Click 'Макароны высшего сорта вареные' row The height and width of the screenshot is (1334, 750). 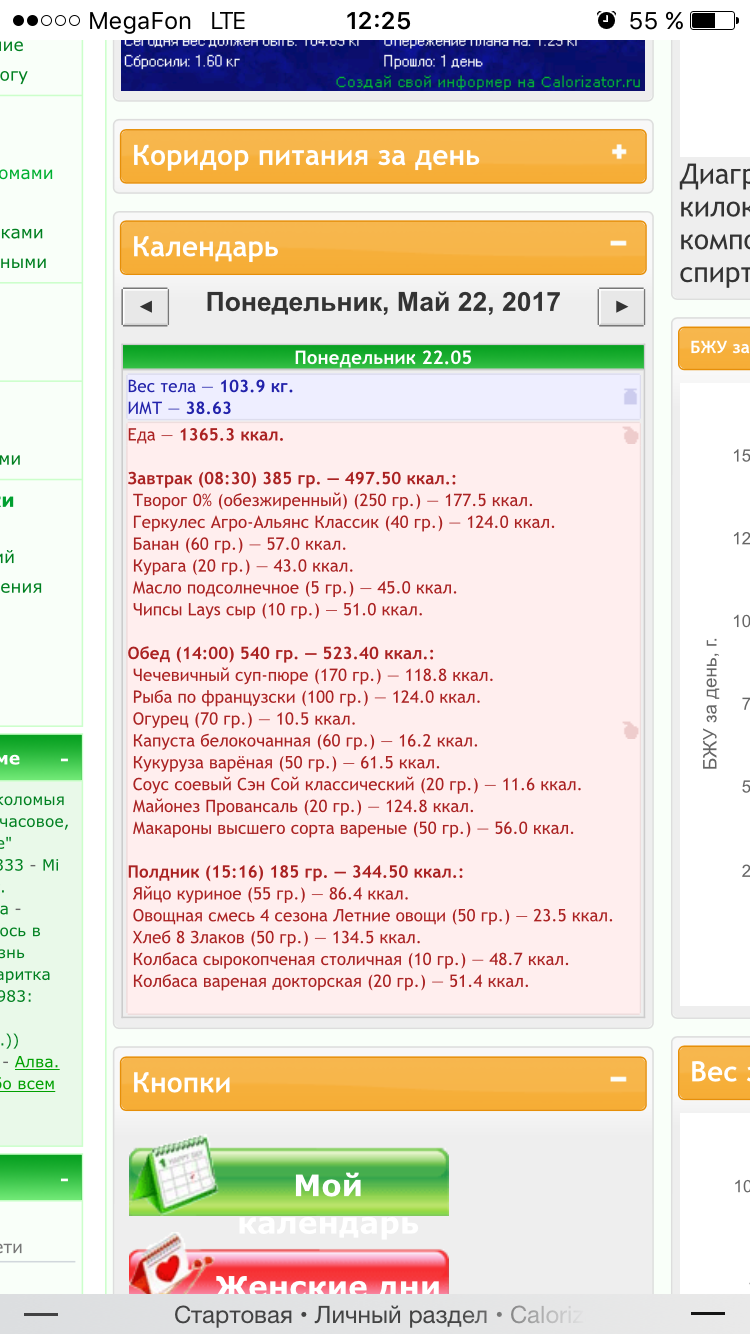pos(353,828)
